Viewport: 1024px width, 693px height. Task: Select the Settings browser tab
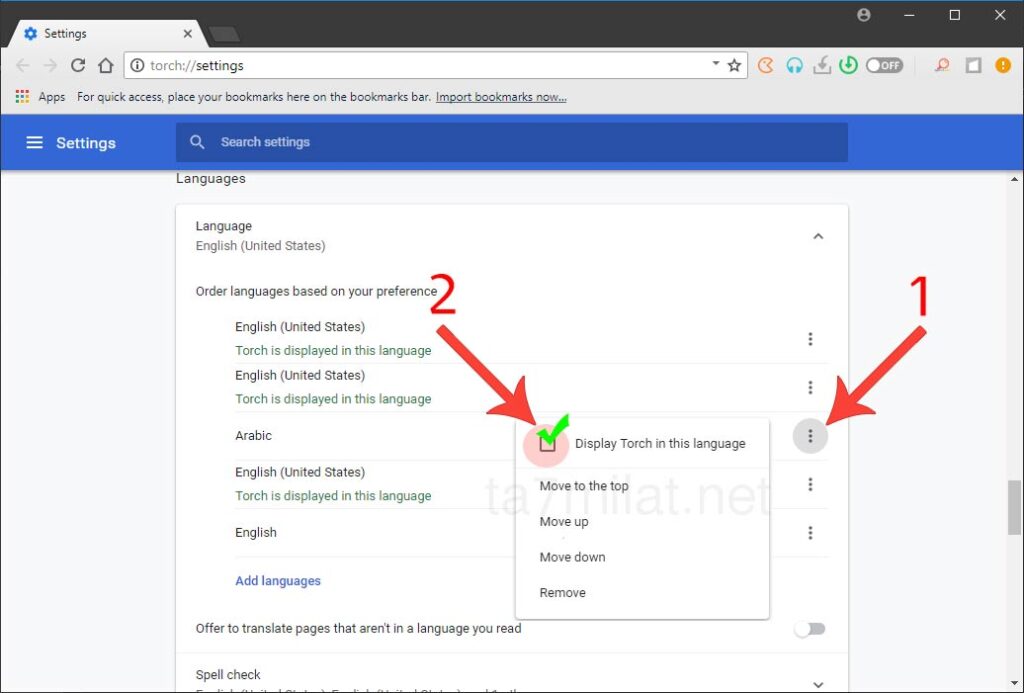click(x=108, y=33)
